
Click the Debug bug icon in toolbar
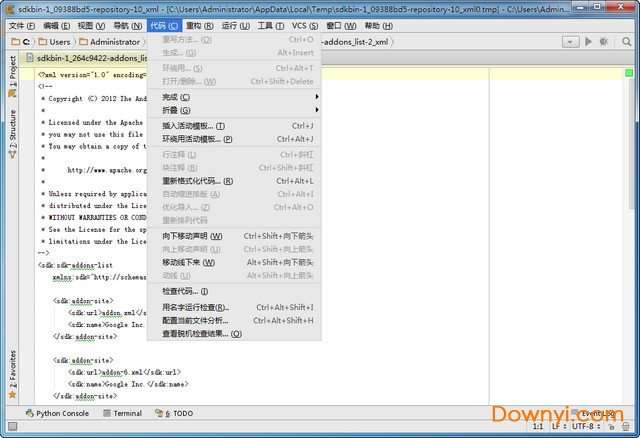(x=604, y=41)
